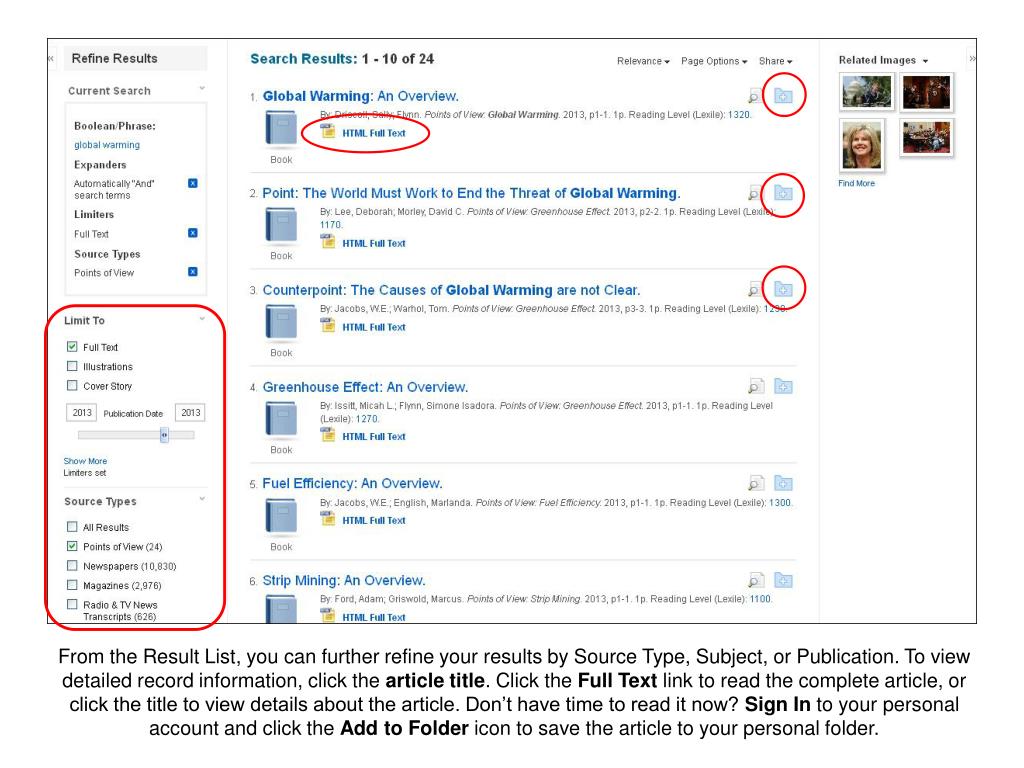Preview the Fuel Efficiency: An Overview record
Screen dimensions: 1024x768
tap(755, 484)
